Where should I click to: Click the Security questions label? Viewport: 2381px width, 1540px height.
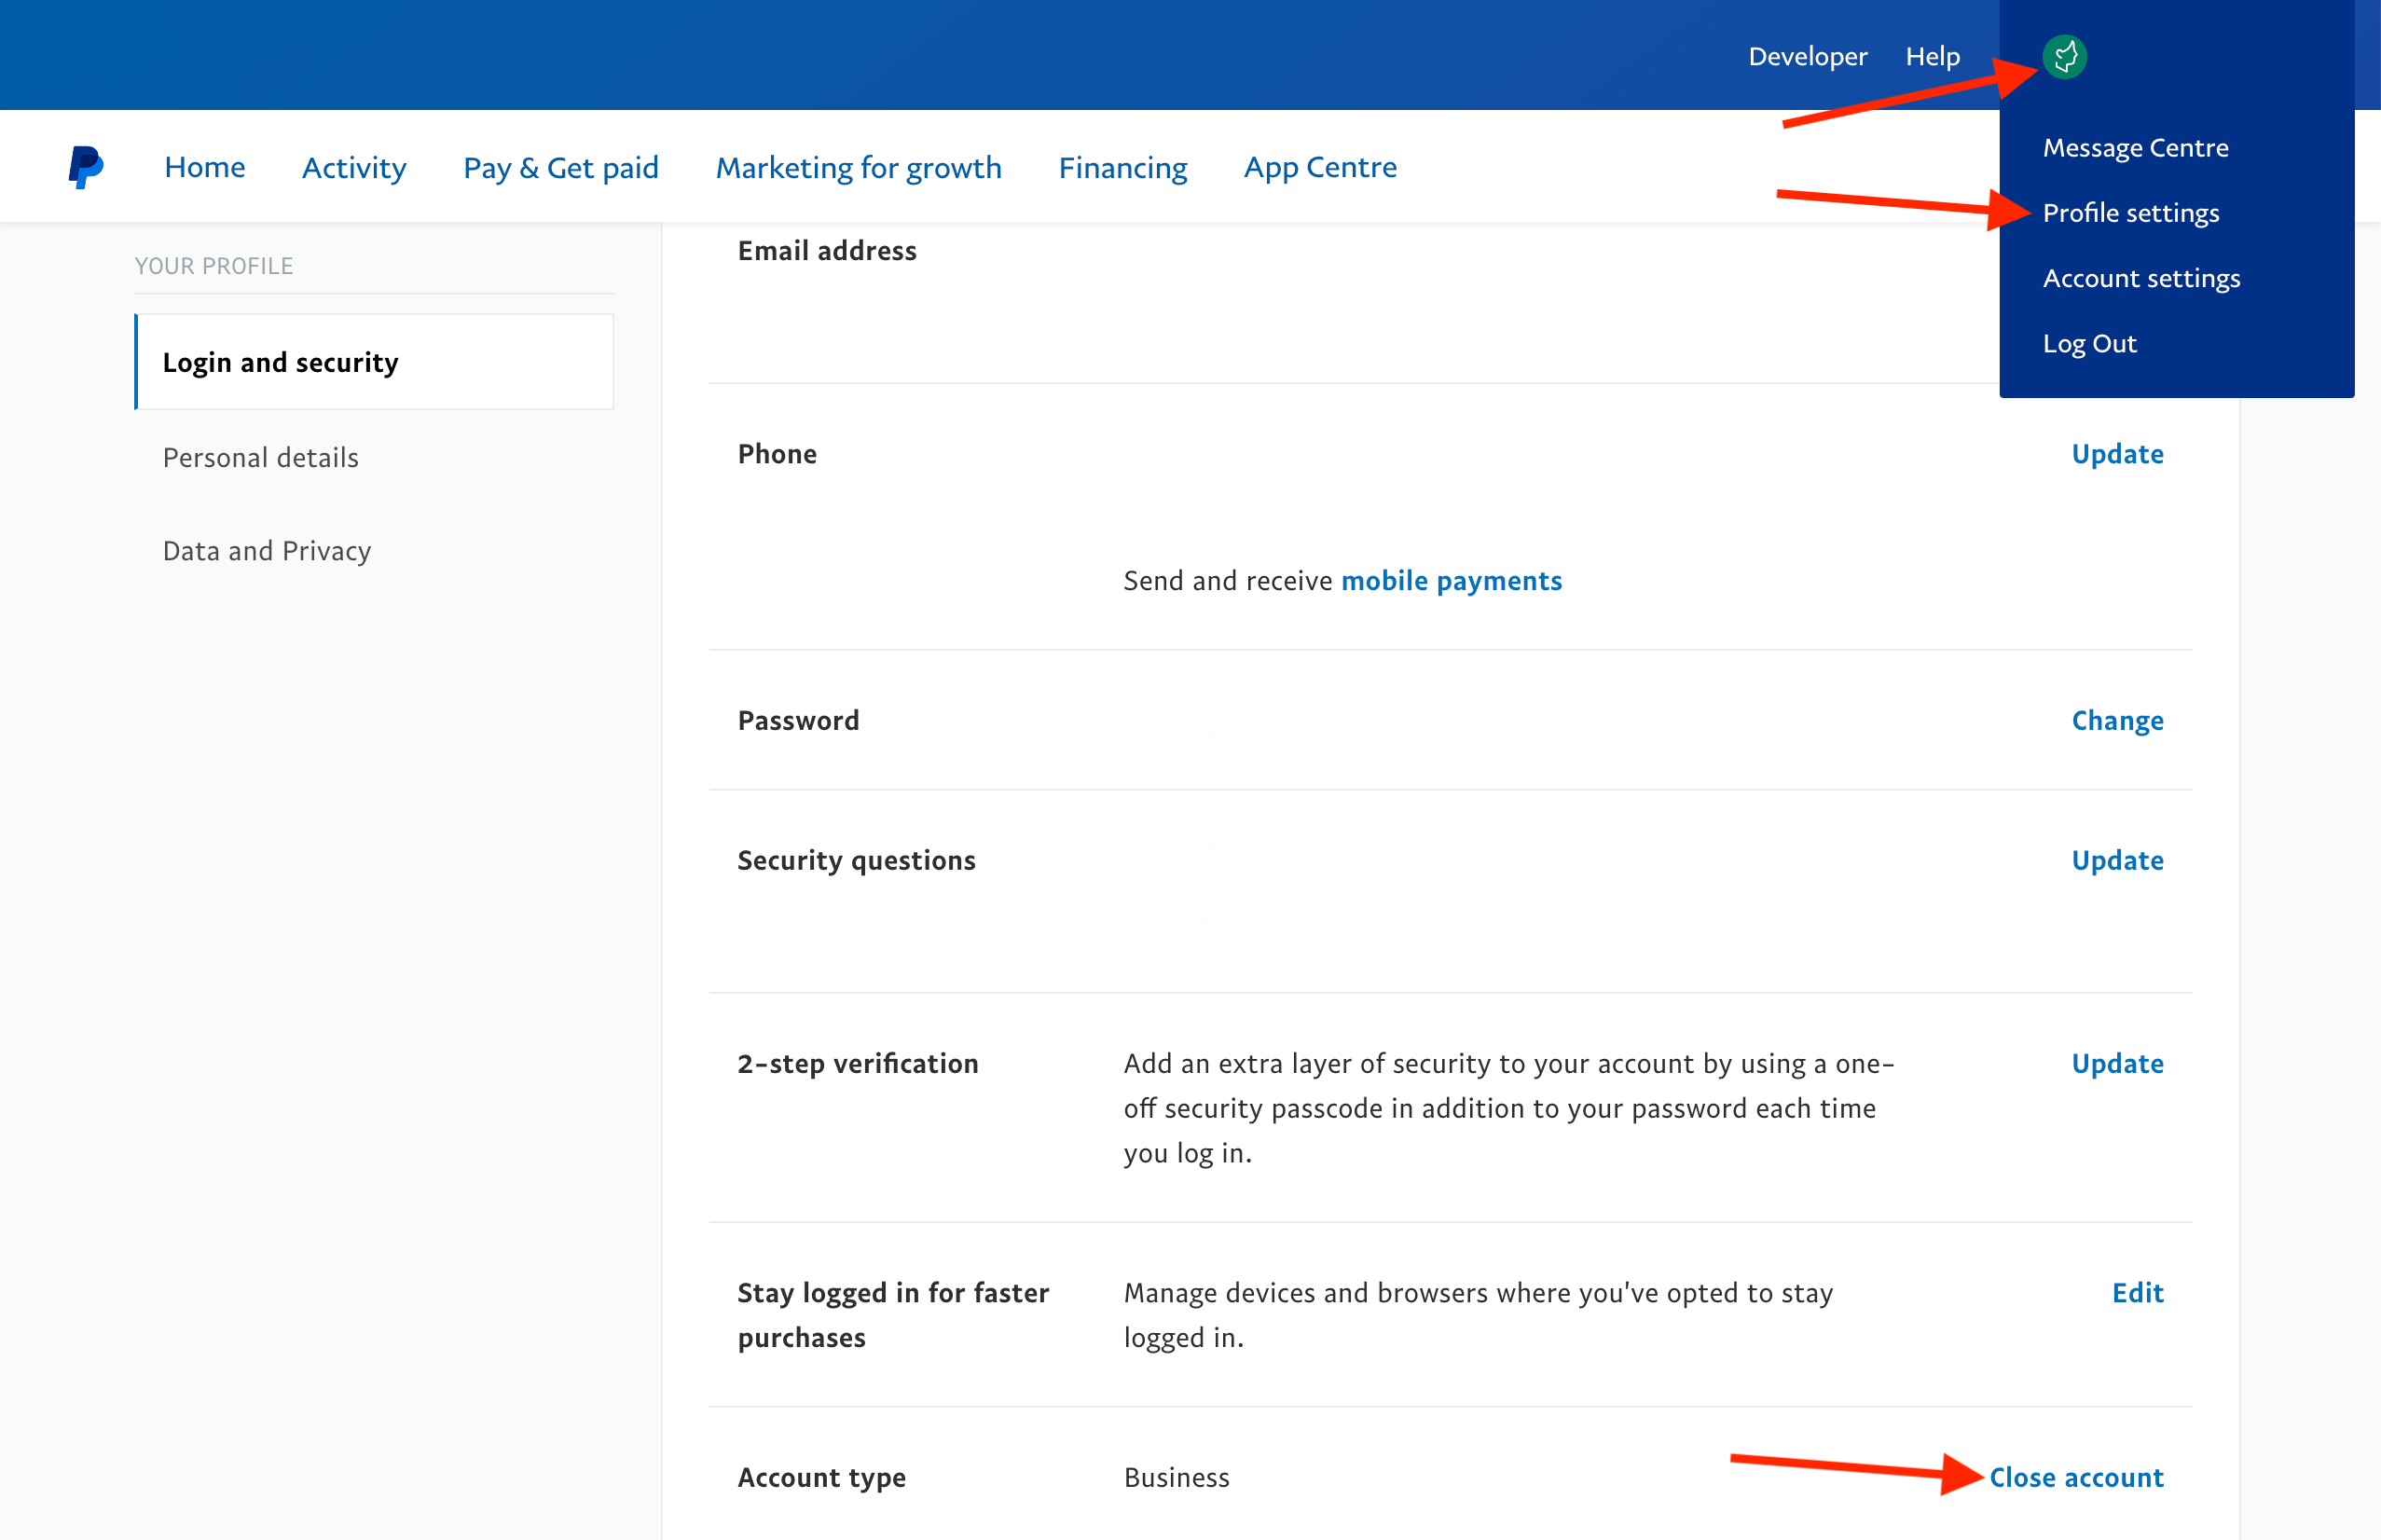click(856, 860)
